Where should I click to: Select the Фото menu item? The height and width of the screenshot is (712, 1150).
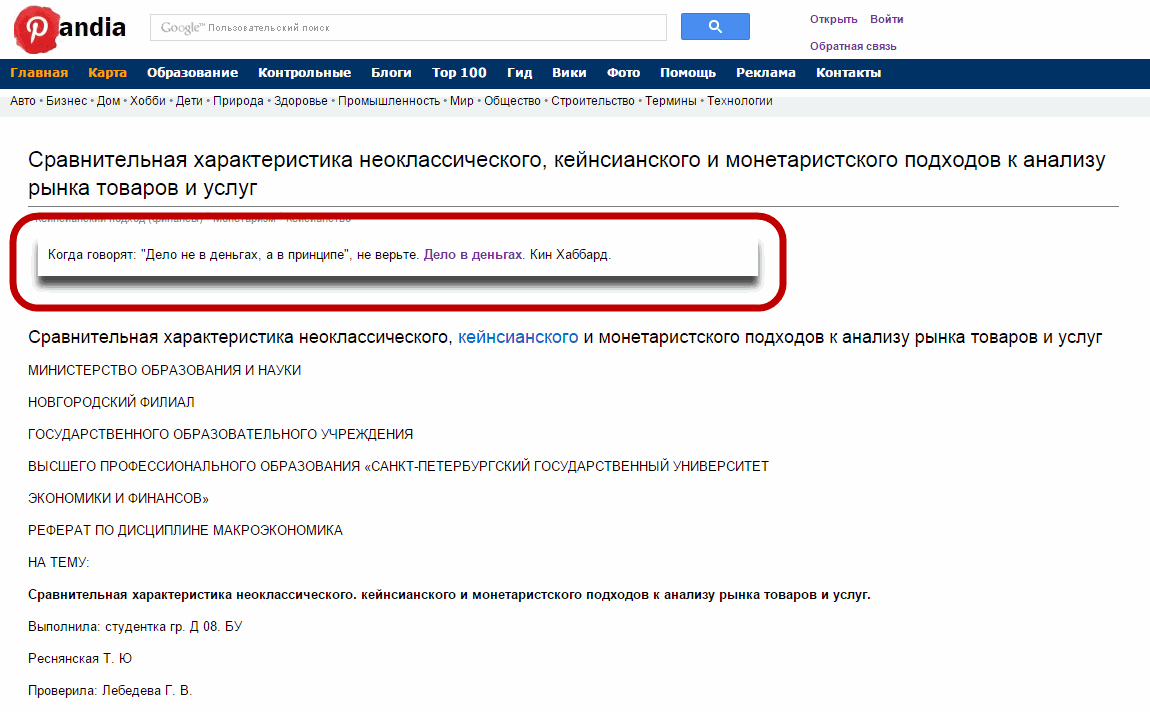tap(623, 73)
